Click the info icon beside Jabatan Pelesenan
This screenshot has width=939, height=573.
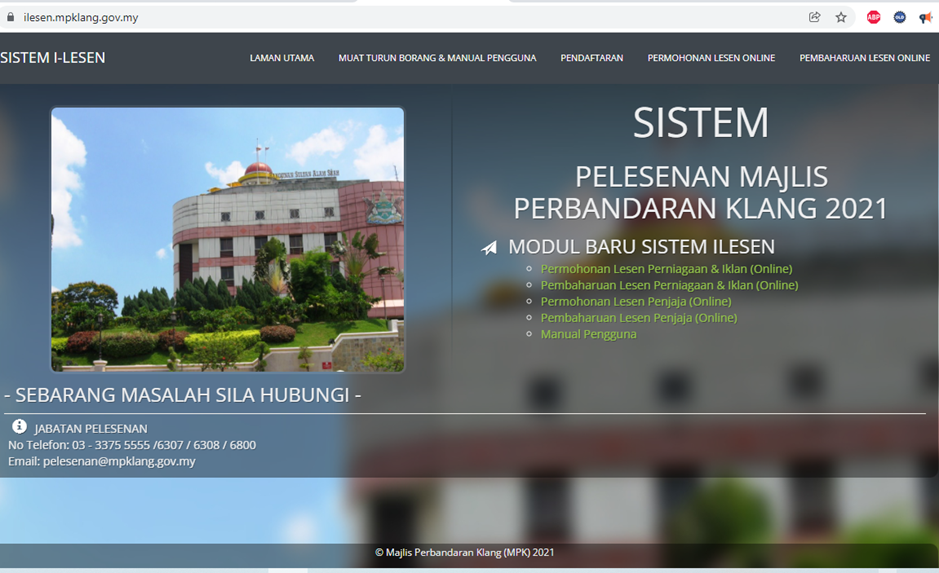(x=19, y=426)
